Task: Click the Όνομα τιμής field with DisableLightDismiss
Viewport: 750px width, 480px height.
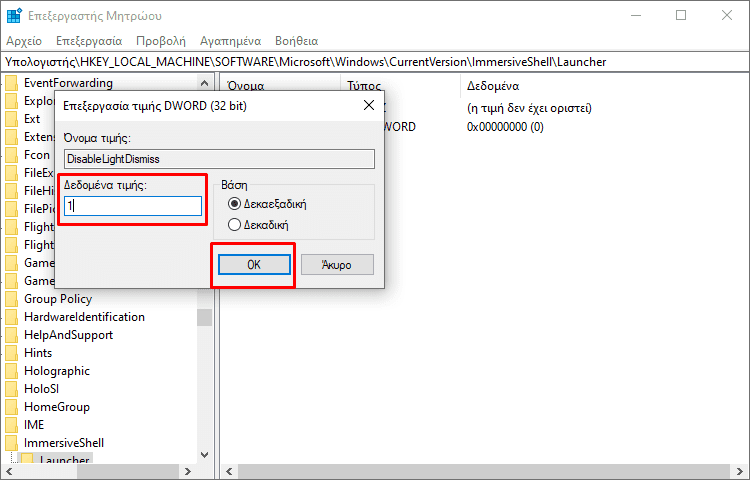Action: coord(219,159)
